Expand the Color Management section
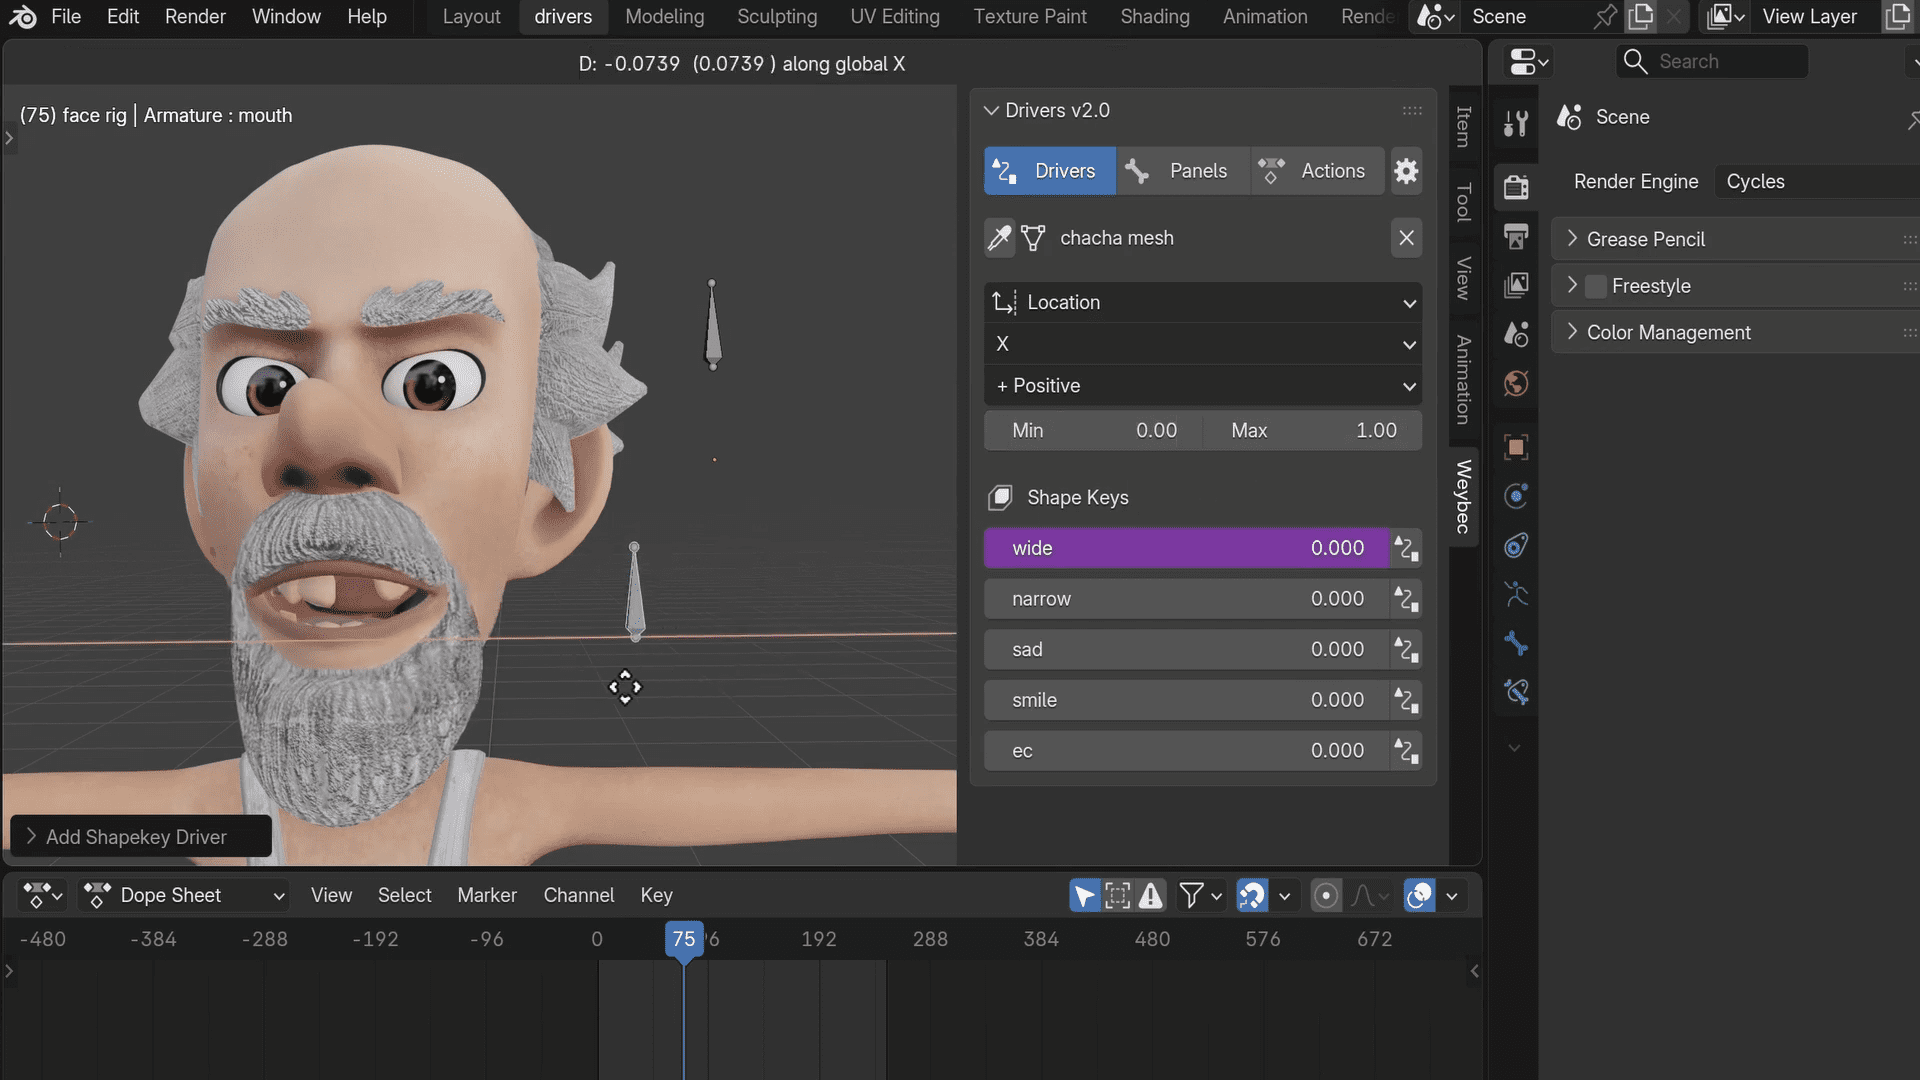Image resolution: width=1920 pixels, height=1080 pixels. coord(1573,332)
